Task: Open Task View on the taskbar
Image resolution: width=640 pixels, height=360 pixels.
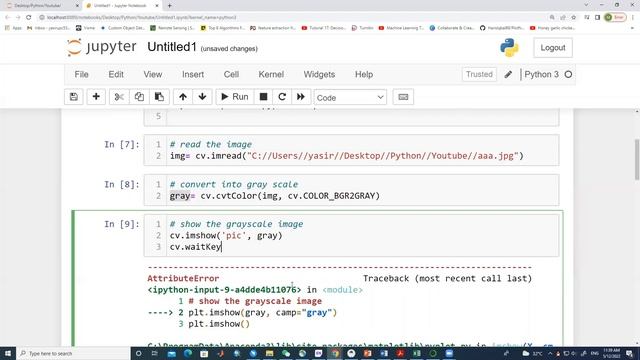Action: [155, 353]
